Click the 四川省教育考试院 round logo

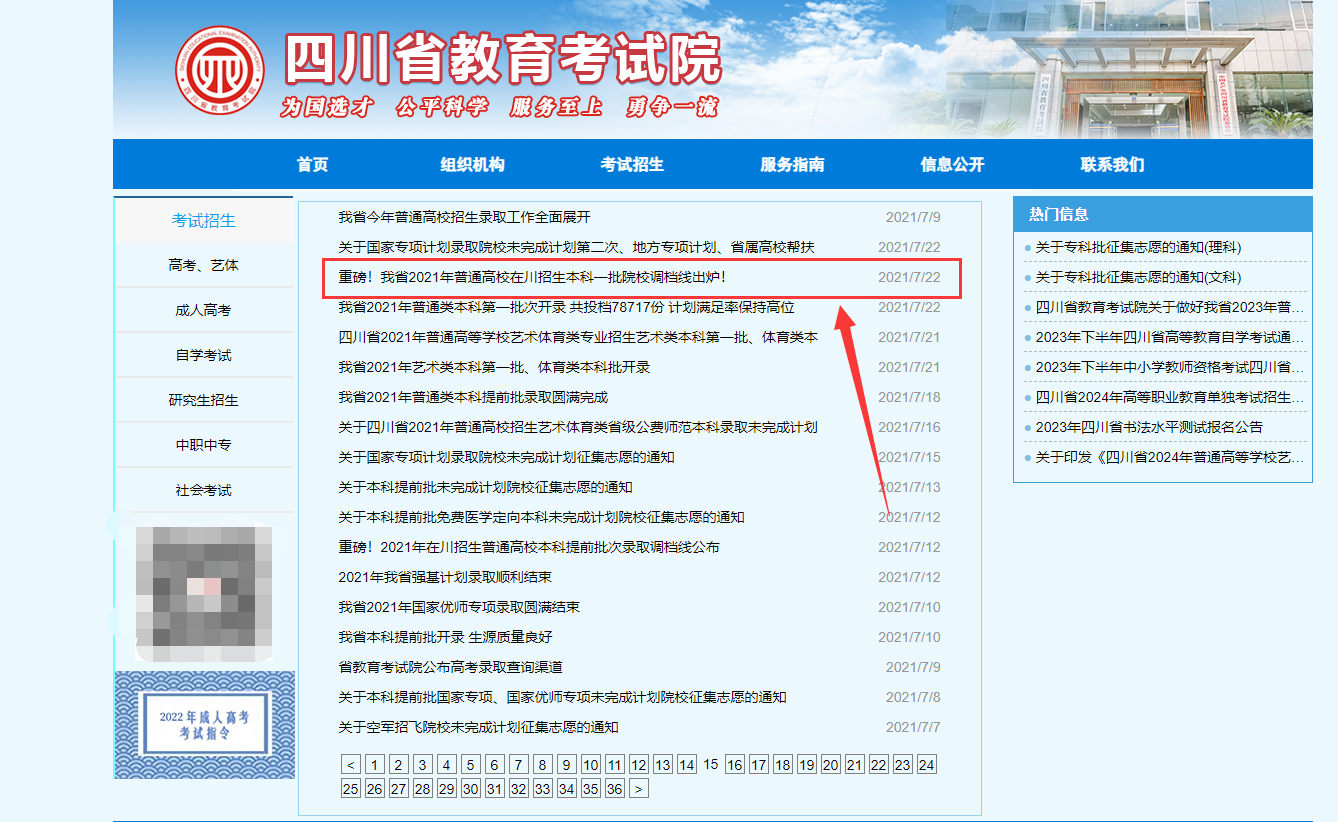point(219,70)
